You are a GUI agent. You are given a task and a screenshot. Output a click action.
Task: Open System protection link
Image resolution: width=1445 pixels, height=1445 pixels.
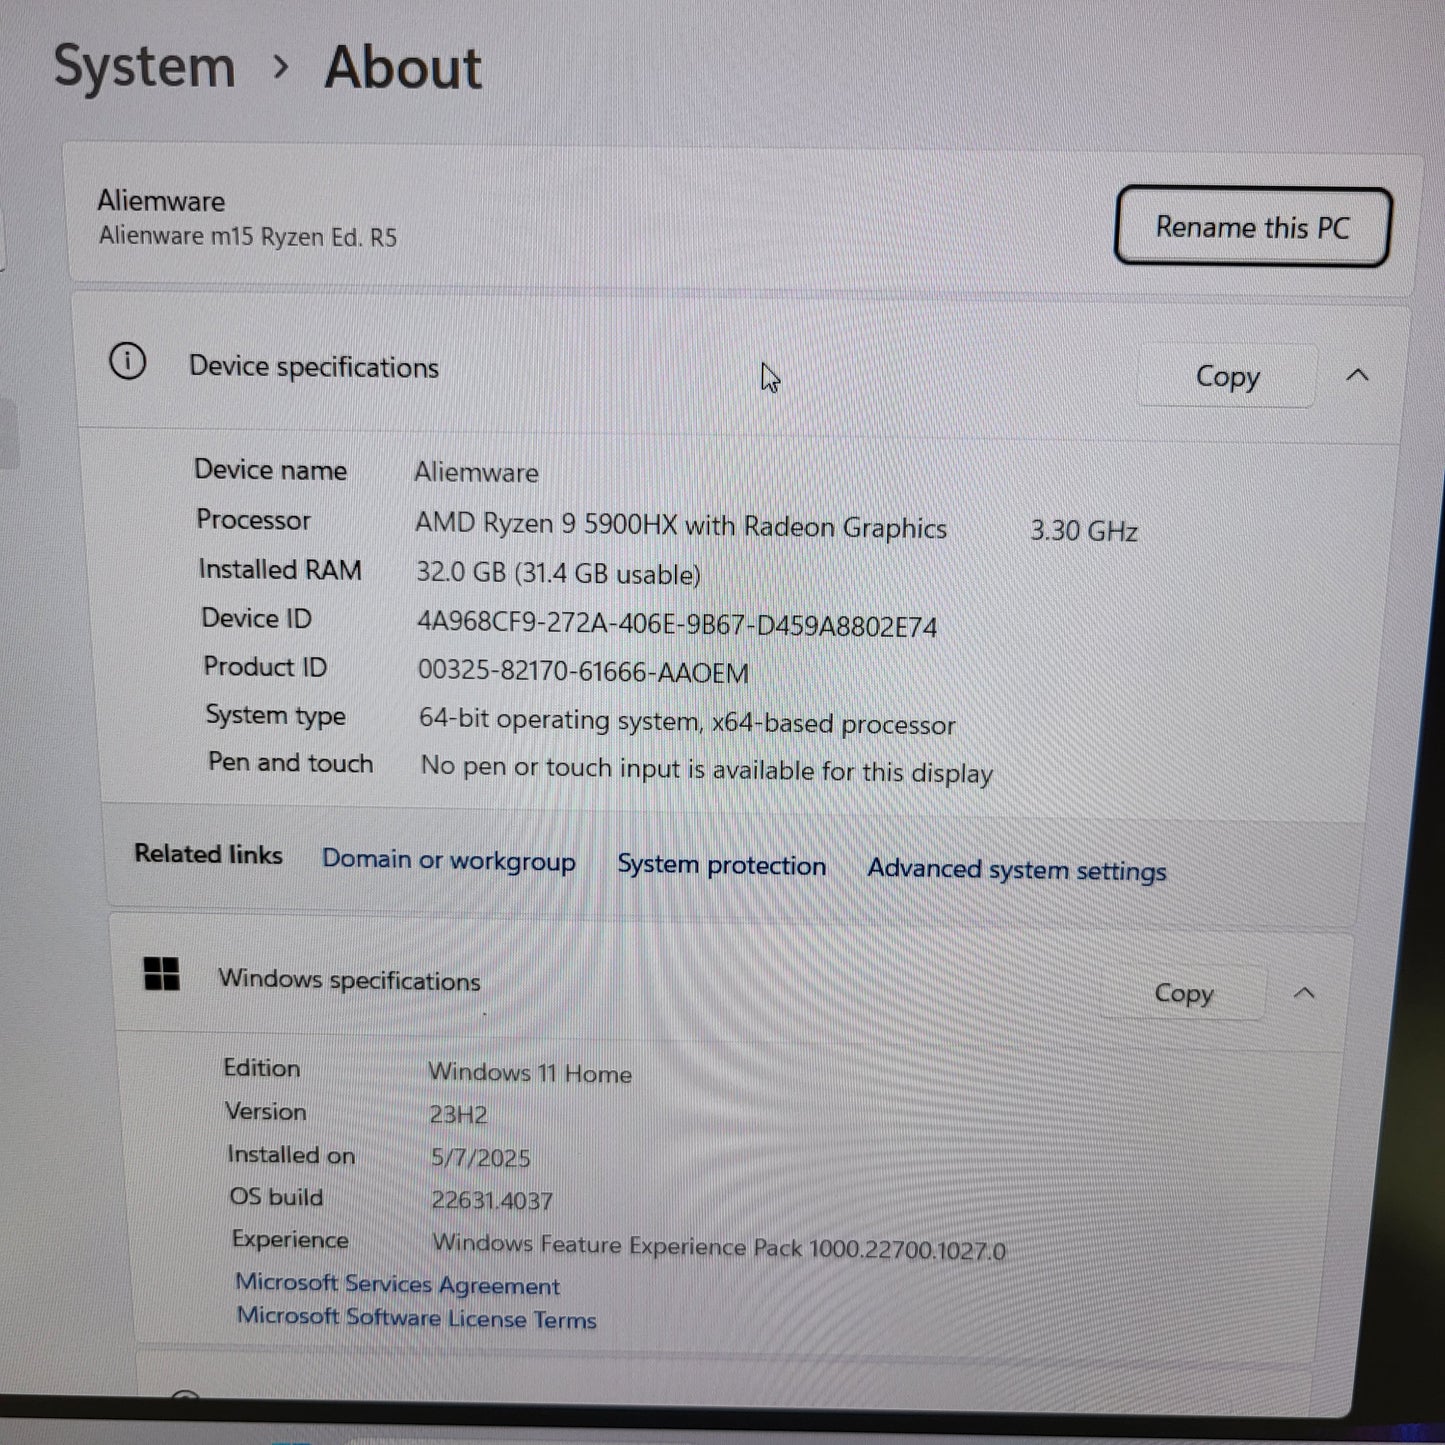[x=721, y=865]
